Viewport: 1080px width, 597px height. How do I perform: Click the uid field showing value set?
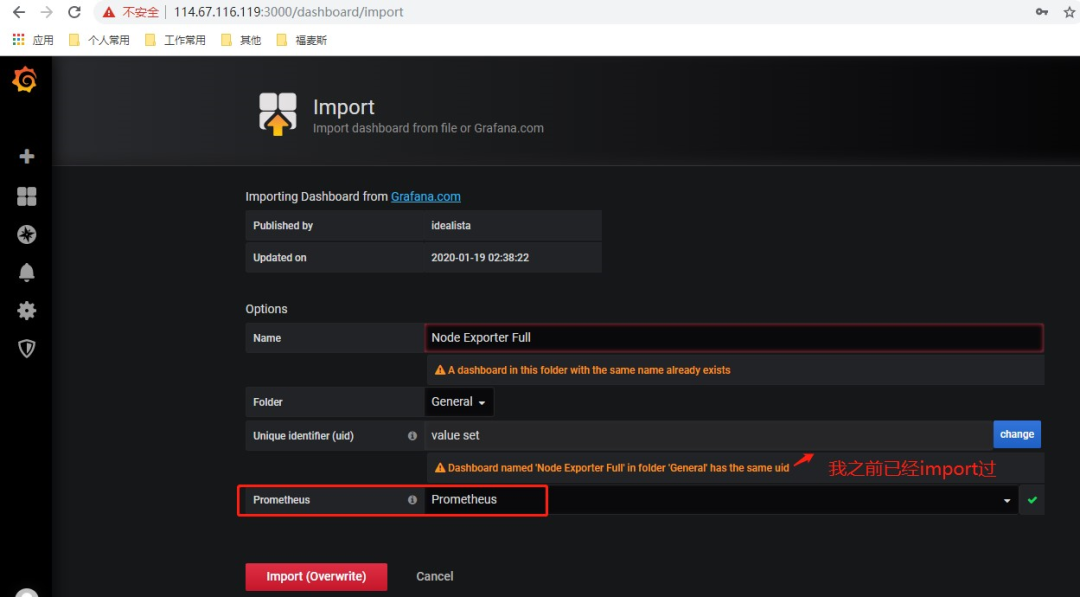point(709,435)
